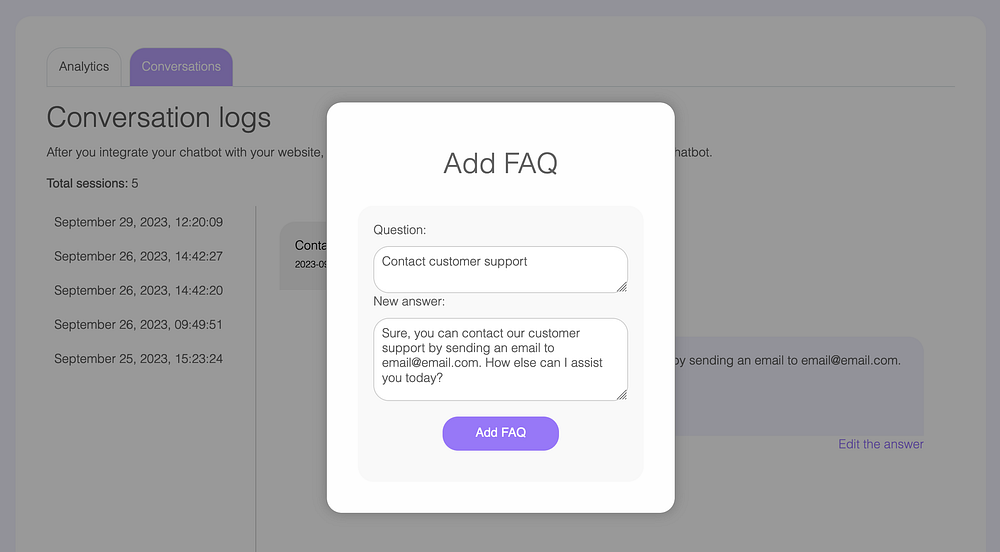This screenshot has height=552, width=1000.
Task: Open the September 25, 2023, 15:23:24 session
Action: coord(138,358)
